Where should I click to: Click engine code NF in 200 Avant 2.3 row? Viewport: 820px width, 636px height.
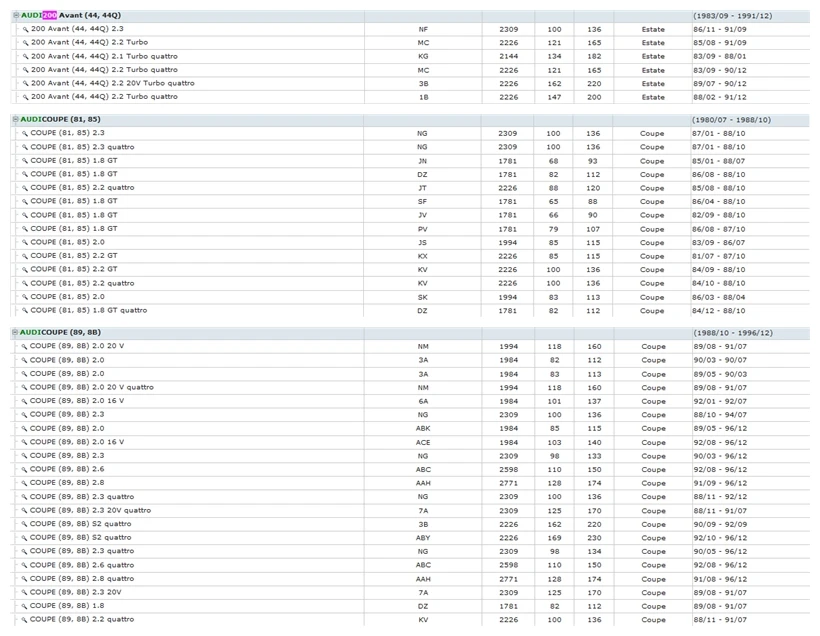point(423,30)
